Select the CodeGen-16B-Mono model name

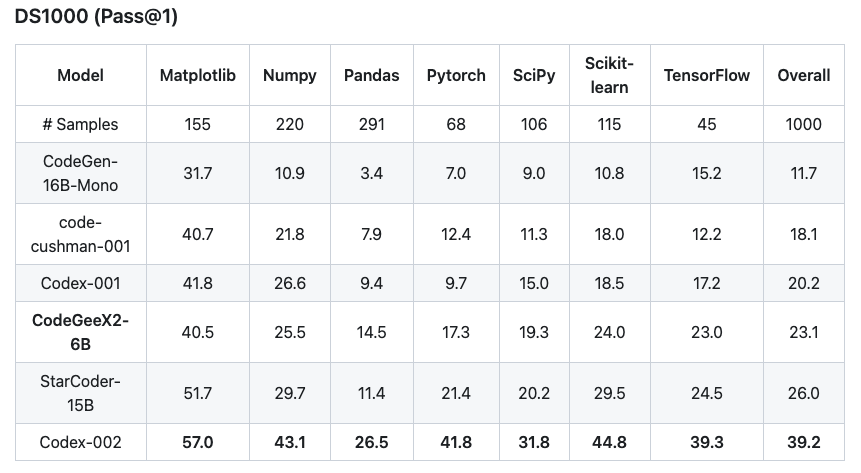[80, 173]
